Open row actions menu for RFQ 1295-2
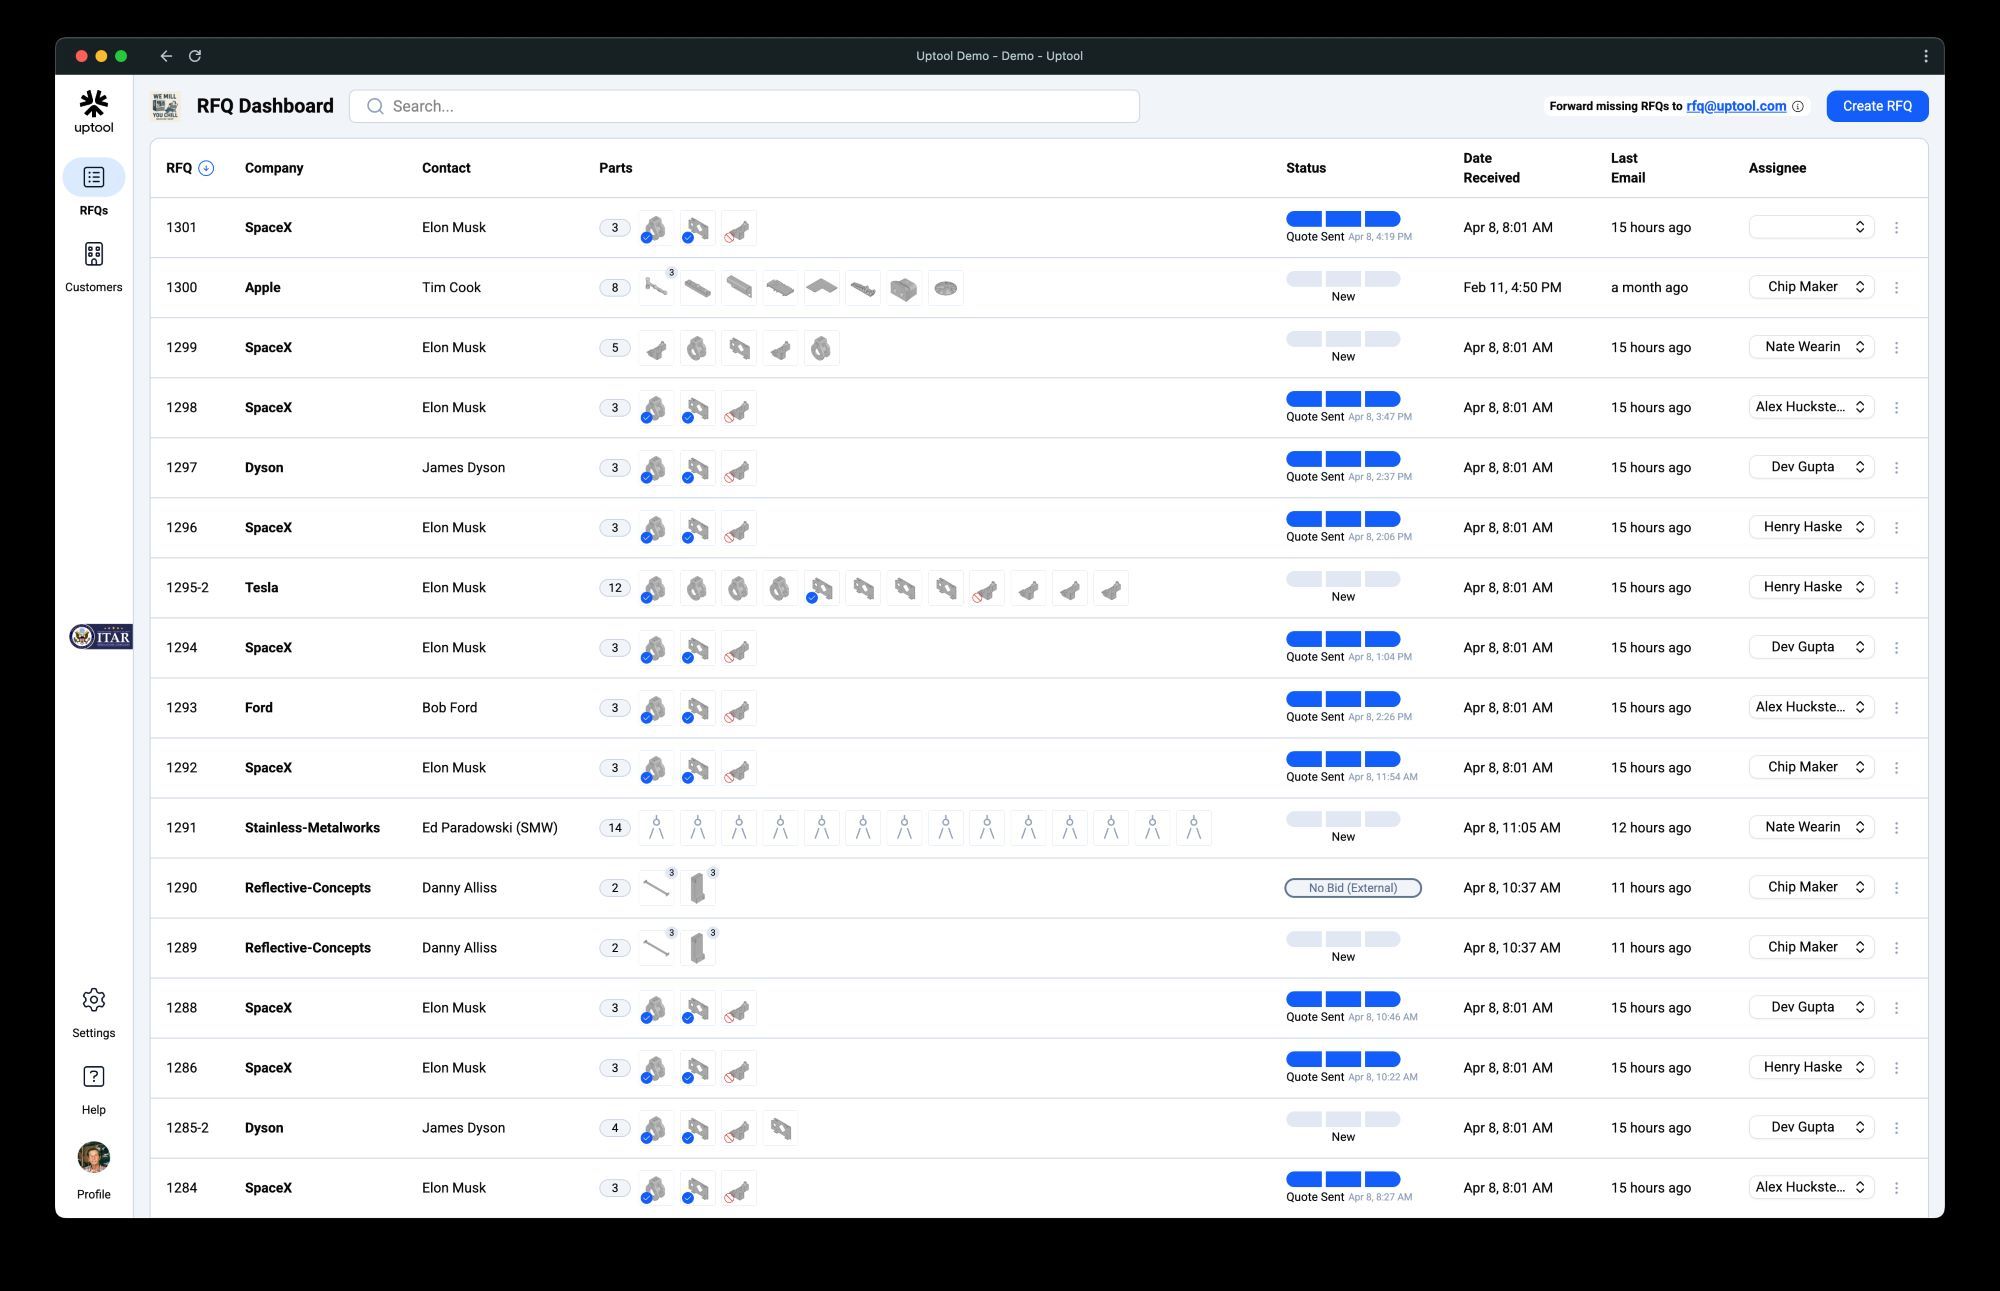The width and height of the screenshot is (2000, 1291). [1896, 588]
